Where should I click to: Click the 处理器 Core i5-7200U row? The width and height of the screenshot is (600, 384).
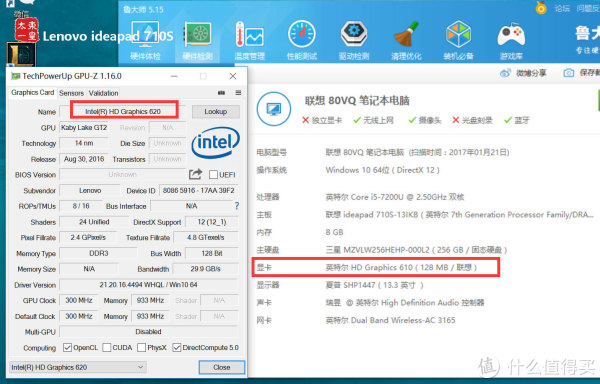(360, 197)
